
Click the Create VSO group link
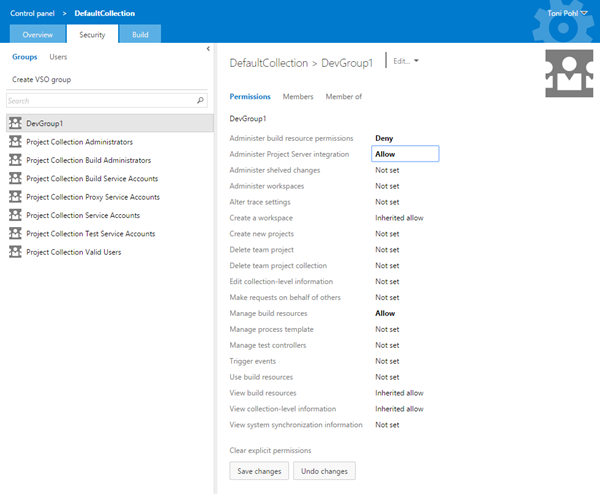[x=41, y=79]
